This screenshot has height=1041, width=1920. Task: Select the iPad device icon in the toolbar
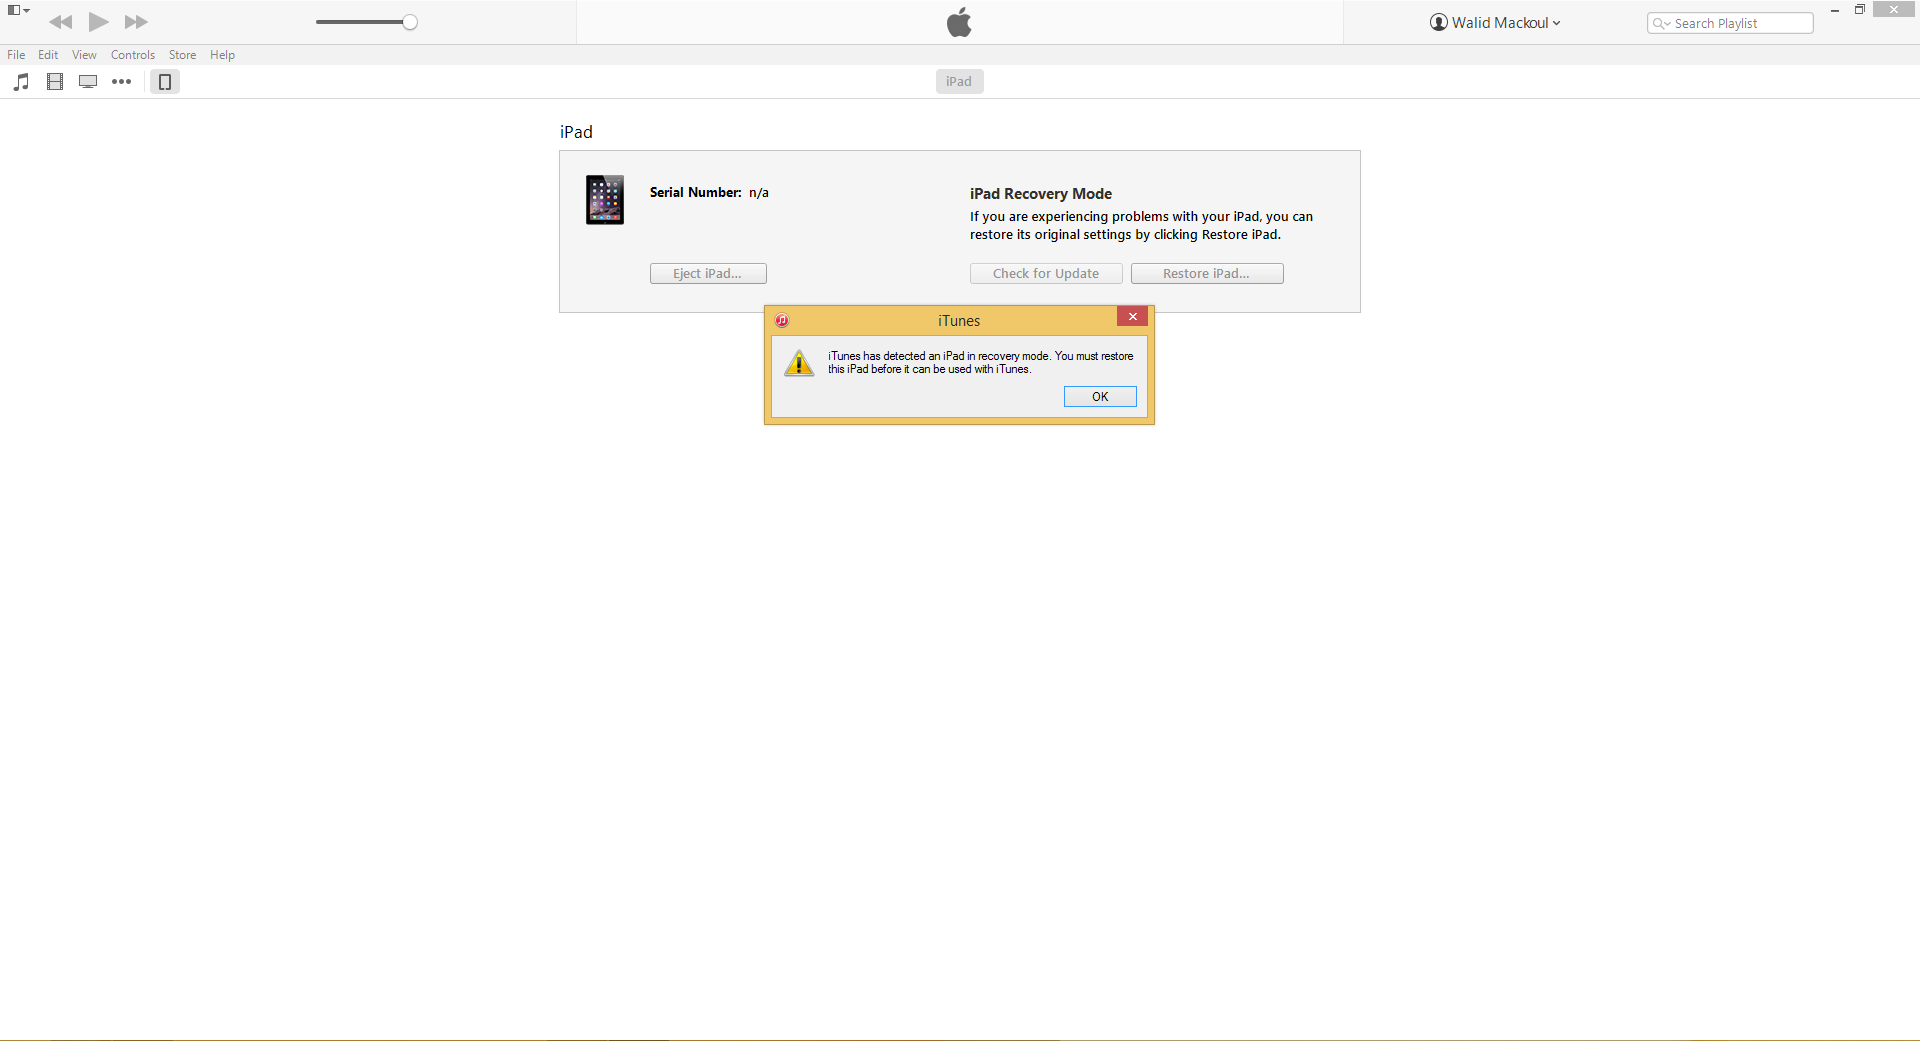click(165, 82)
